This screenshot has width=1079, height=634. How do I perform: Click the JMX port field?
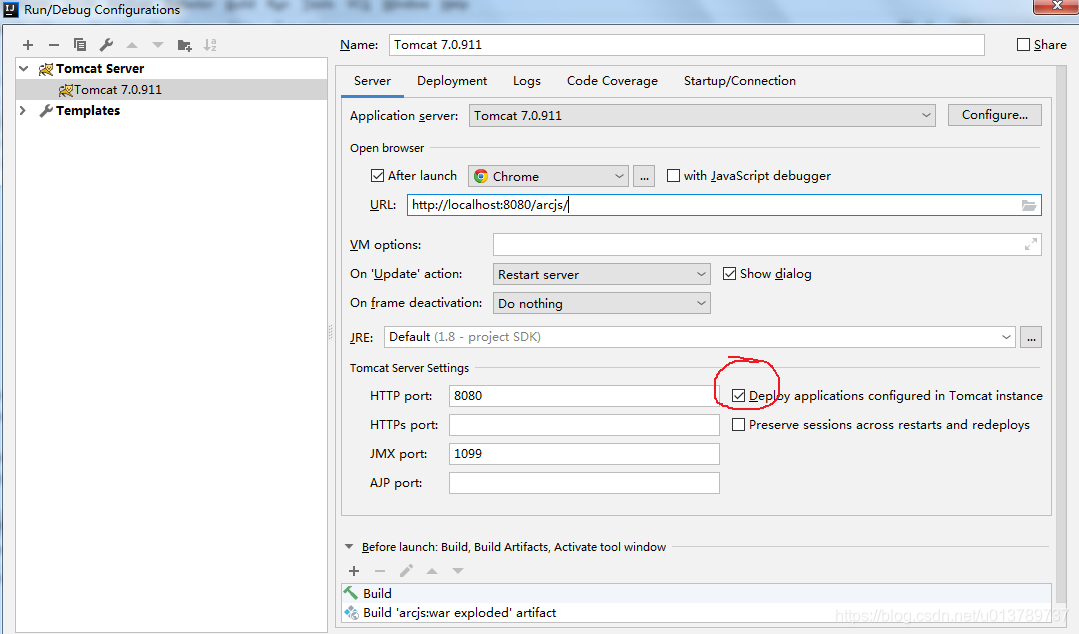click(x=584, y=454)
